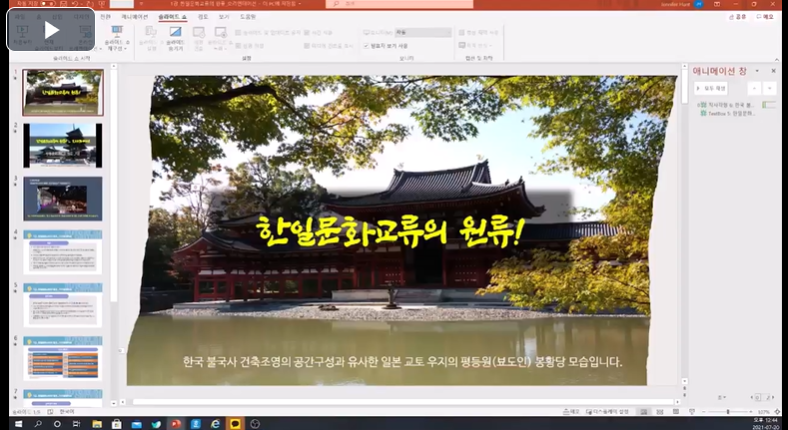The image size is (788, 430).
Task: Switch to Reading view icon
Action: click(x=676, y=411)
